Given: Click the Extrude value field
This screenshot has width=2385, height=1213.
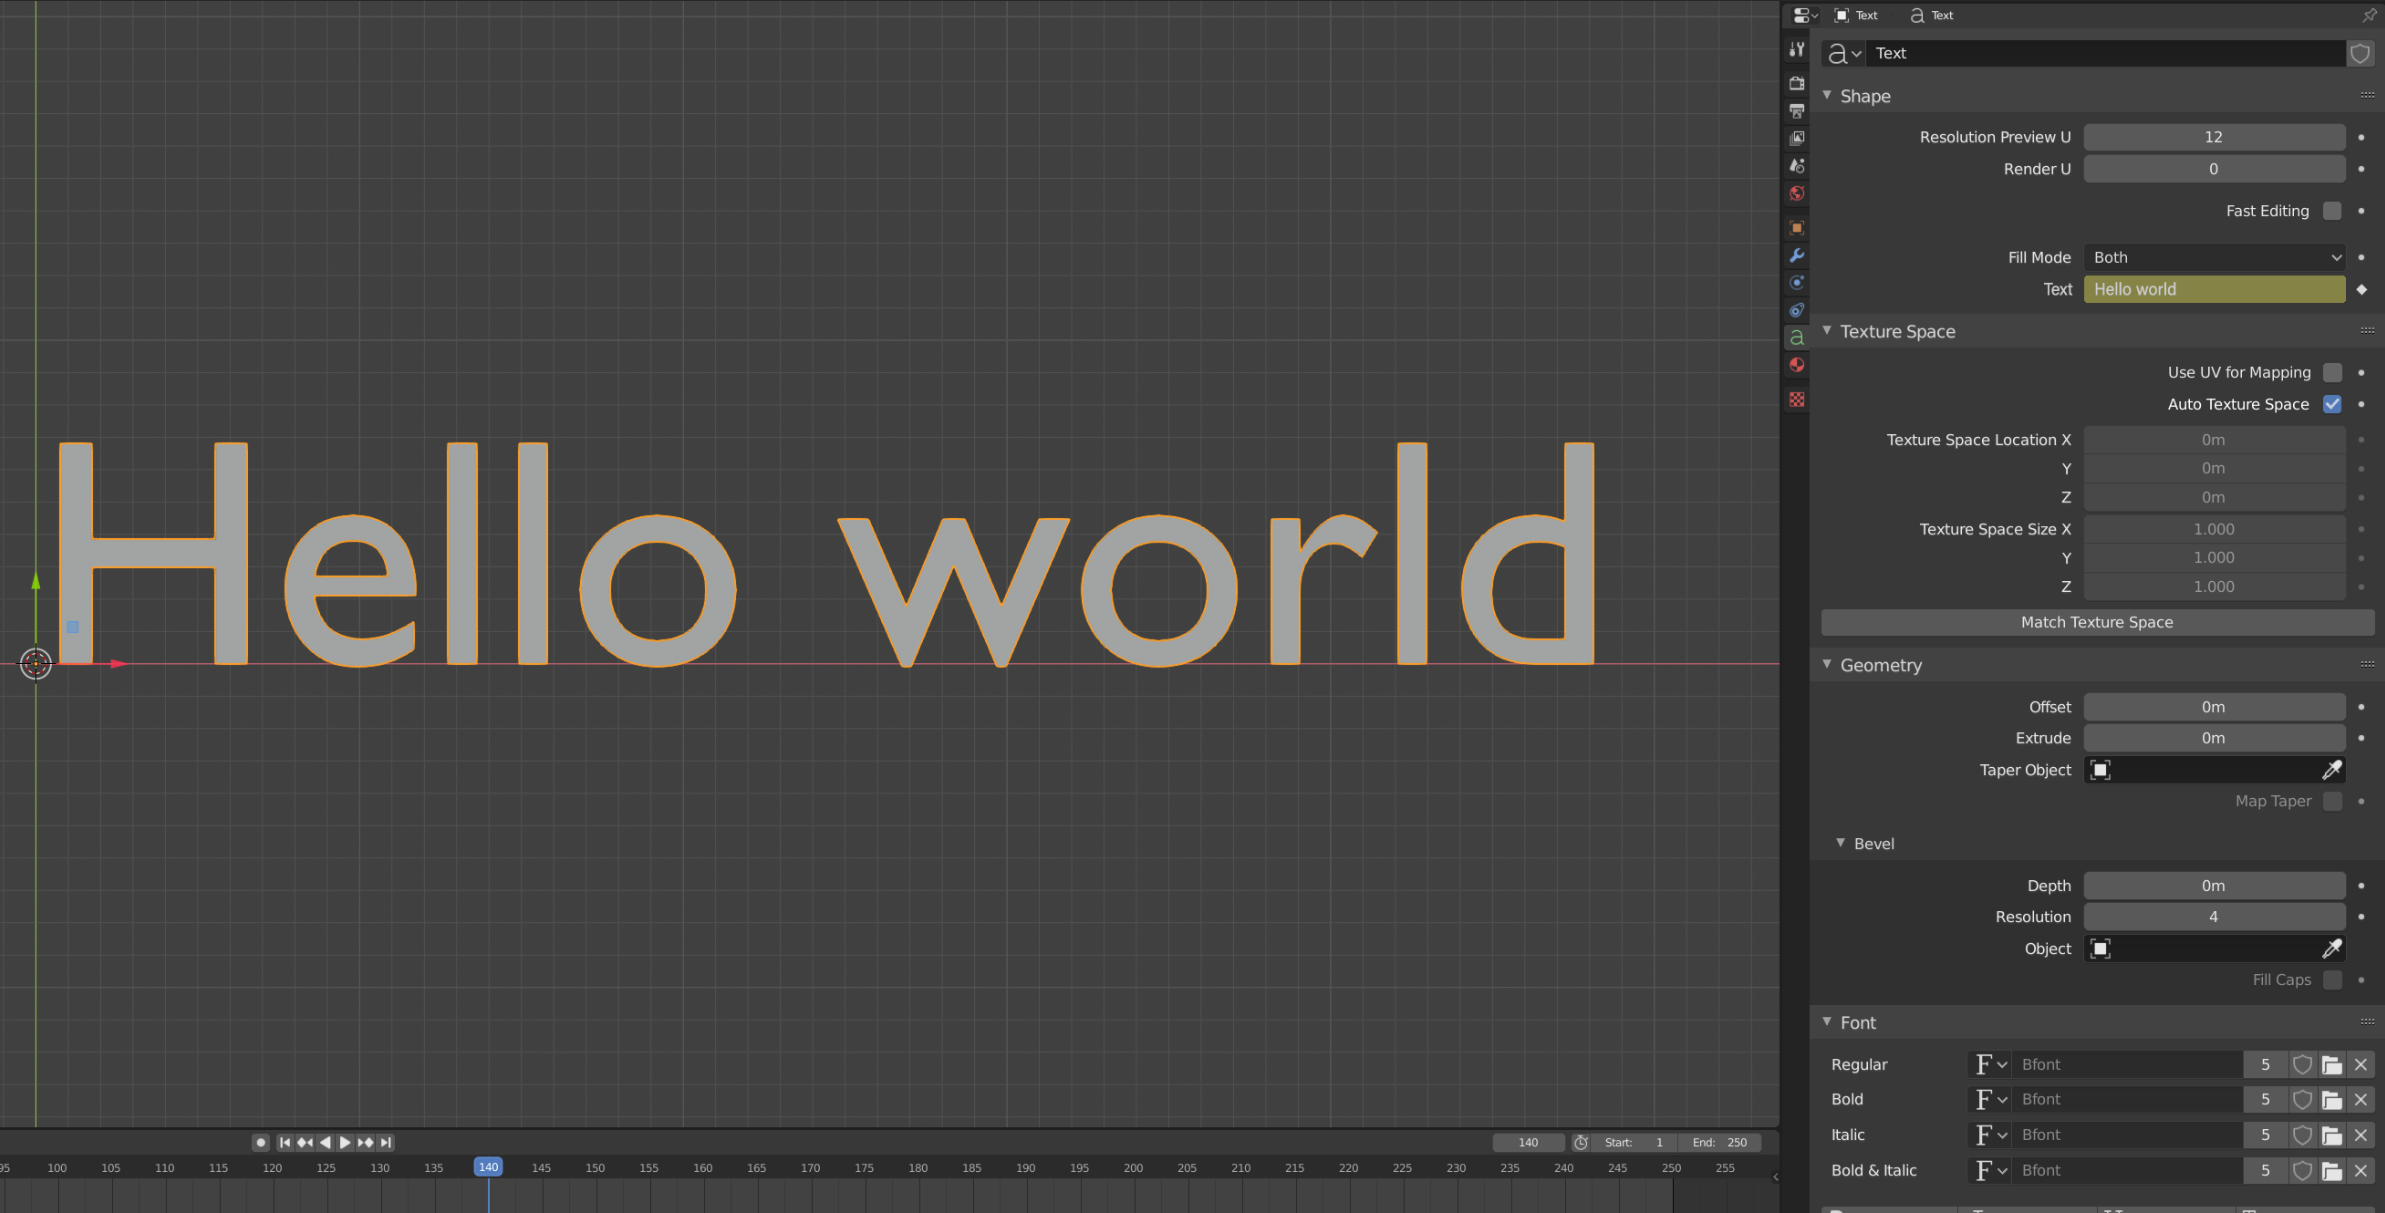Looking at the screenshot, I should 2214,738.
